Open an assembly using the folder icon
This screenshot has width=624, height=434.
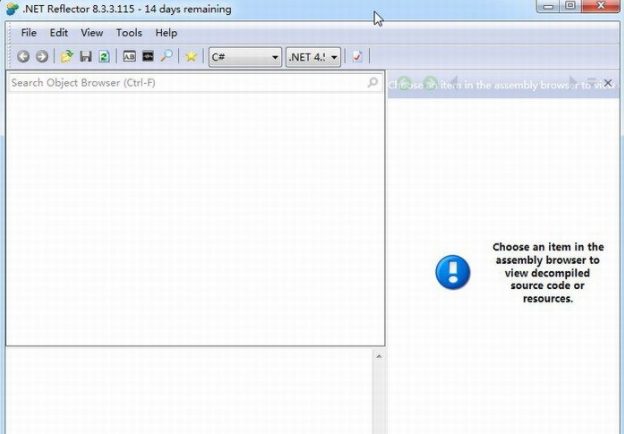[67, 56]
